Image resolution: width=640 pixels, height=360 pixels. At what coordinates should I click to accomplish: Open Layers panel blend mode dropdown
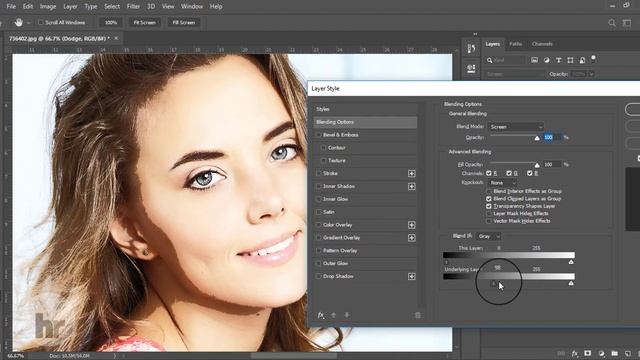pos(515,74)
